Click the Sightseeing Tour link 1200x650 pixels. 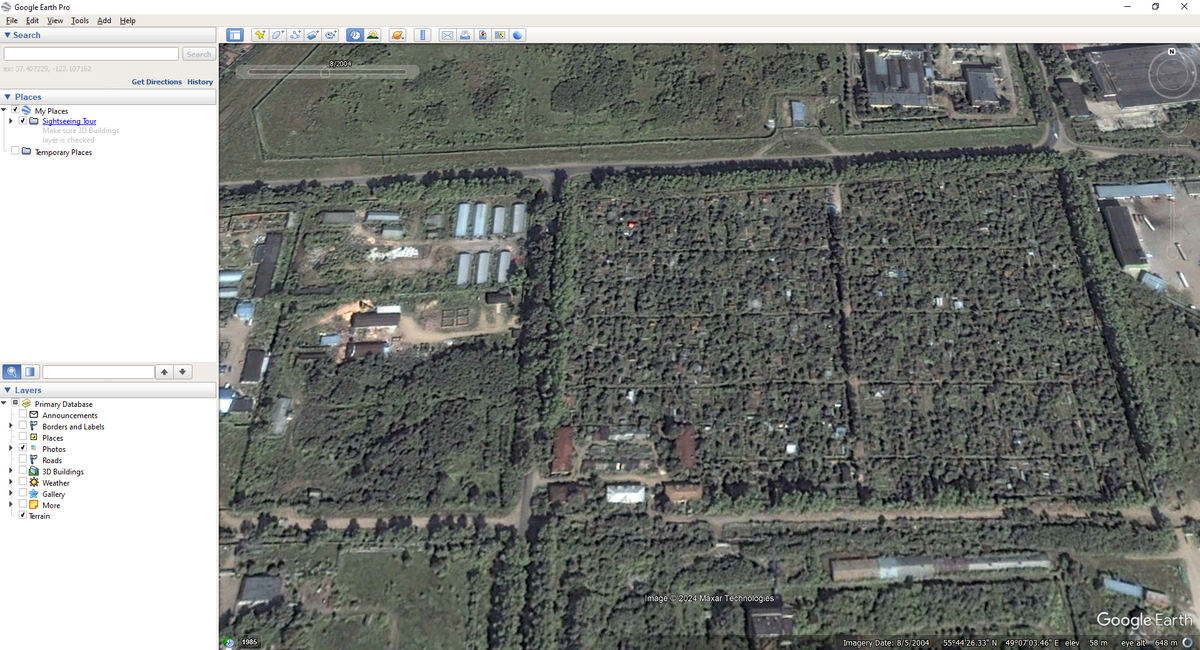(x=69, y=121)
